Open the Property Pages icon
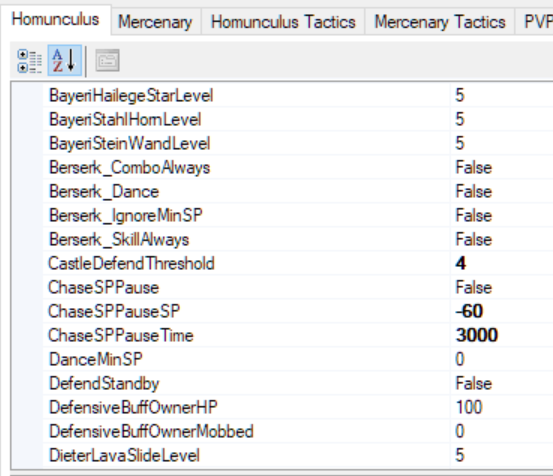This screenshot has height=476, width=553. tap(108, 61)
